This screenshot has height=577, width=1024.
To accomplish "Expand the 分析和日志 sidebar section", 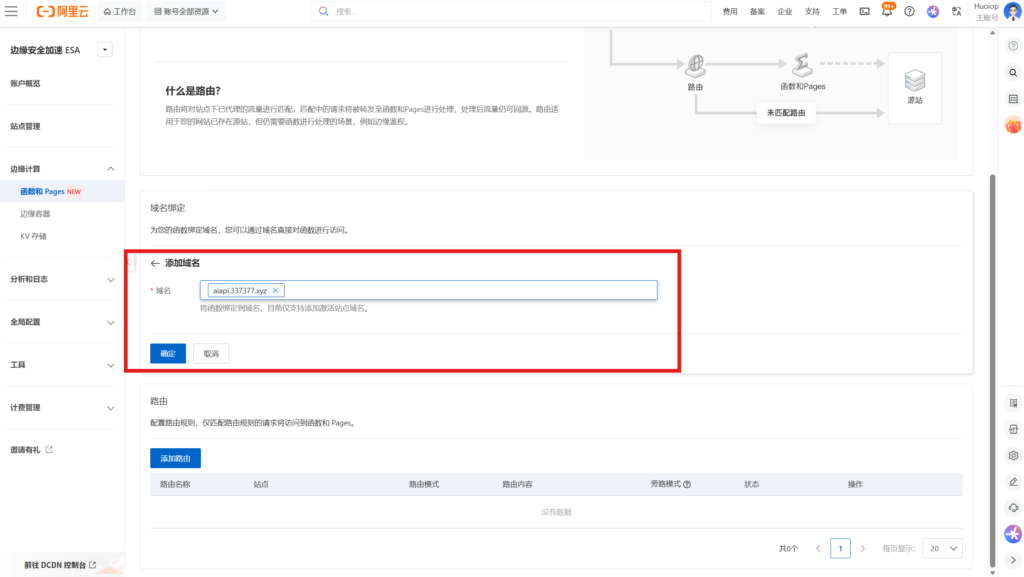I will coord(110,280).
